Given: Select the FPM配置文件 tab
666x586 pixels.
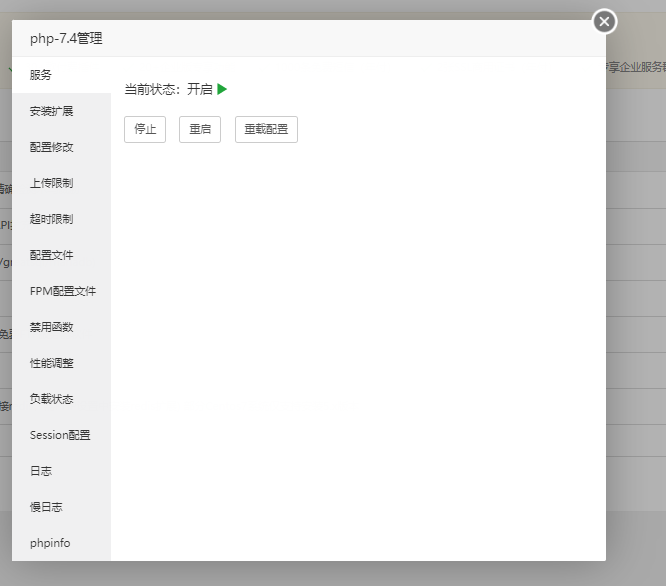Looking at the screenshot, I should point(62,291).
